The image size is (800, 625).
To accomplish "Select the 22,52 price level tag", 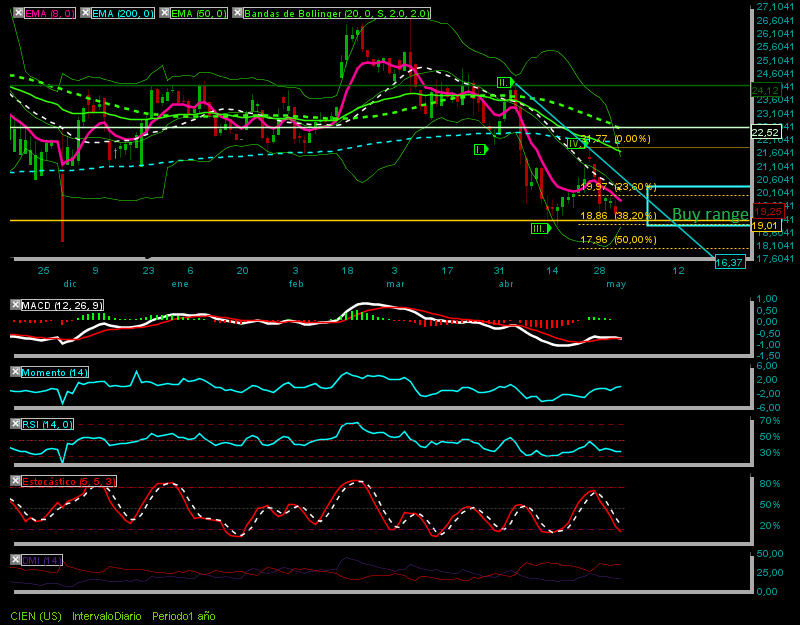I will [766, 133].
